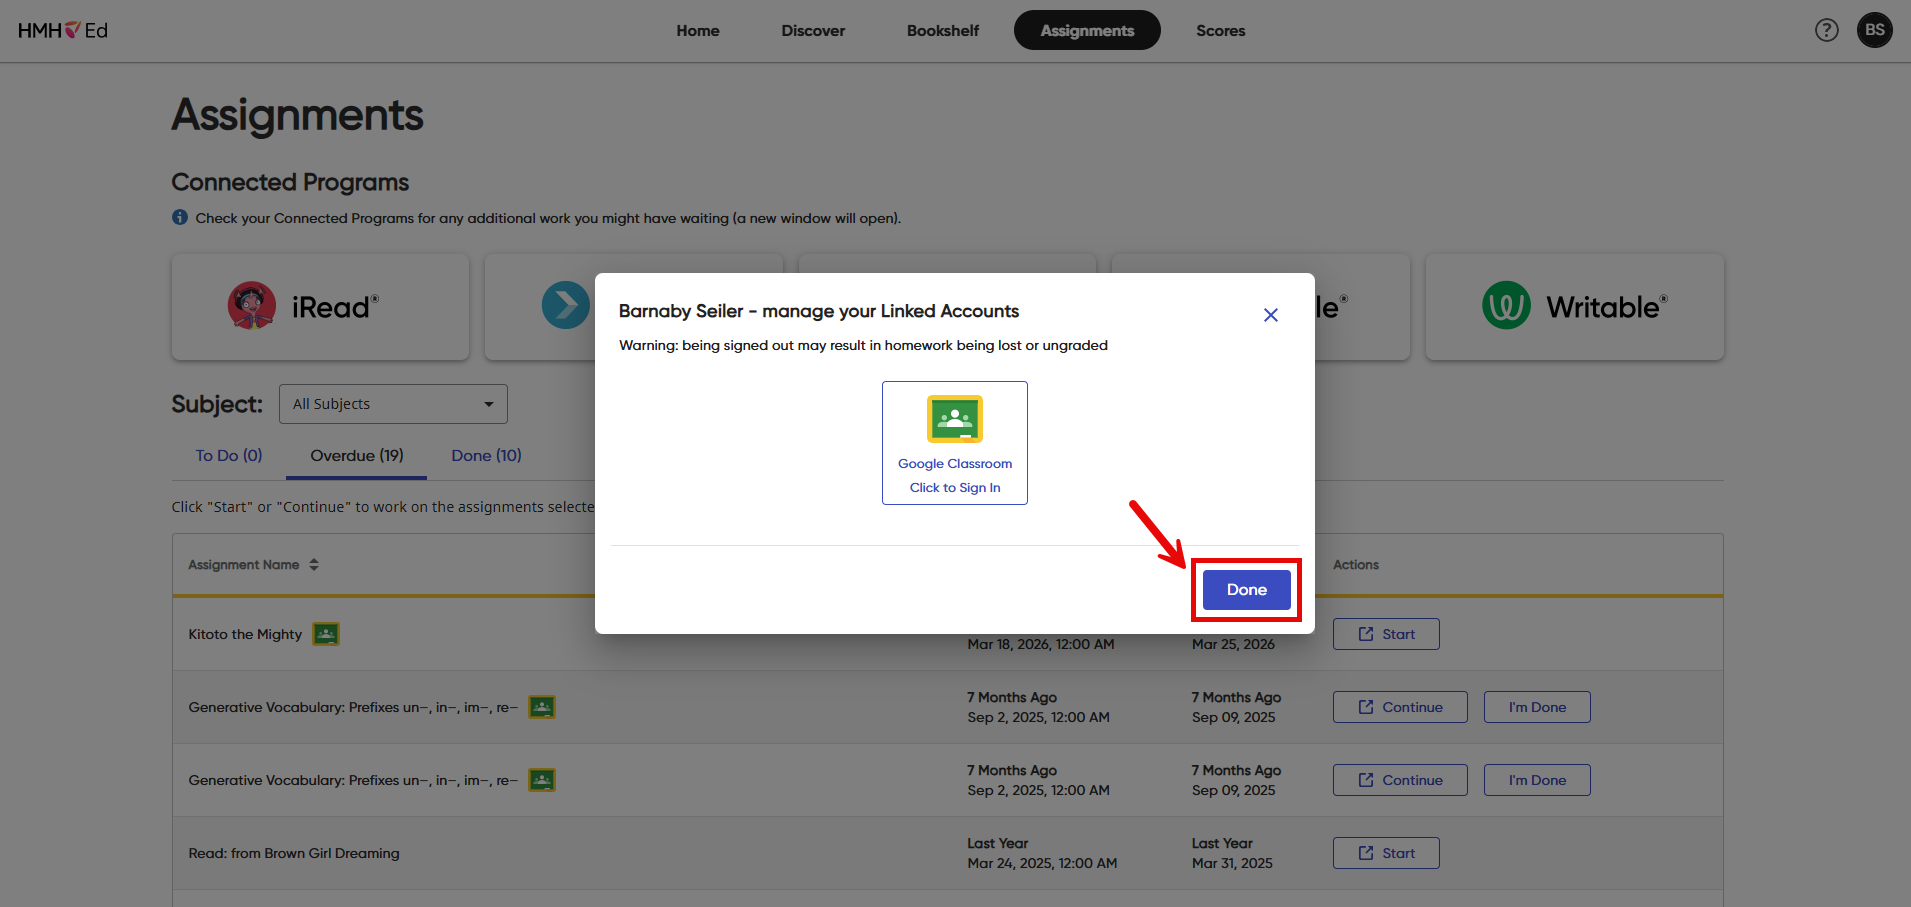Screen dimensions: 1911x907
Task: Start Read: from Brown Girl Dreaming
Action: click(1386, 853)
